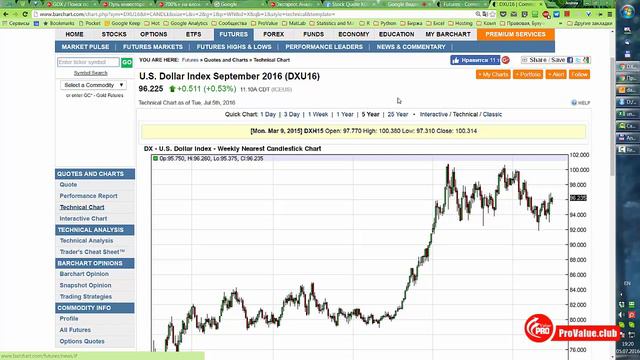
Task: Go to MARKET PULSE submenu
Action: [85, 47]
